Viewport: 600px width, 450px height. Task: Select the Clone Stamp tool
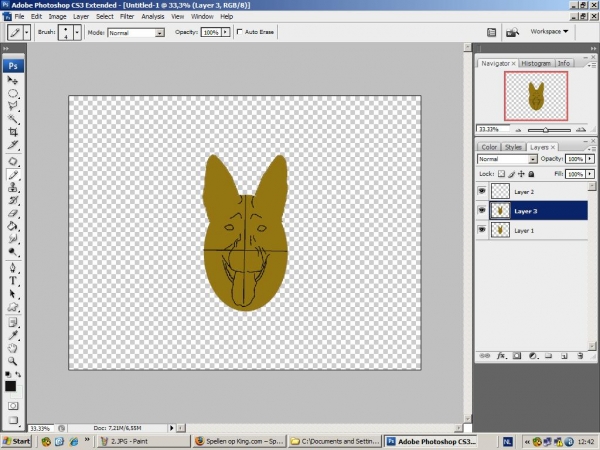coord(13,187)
